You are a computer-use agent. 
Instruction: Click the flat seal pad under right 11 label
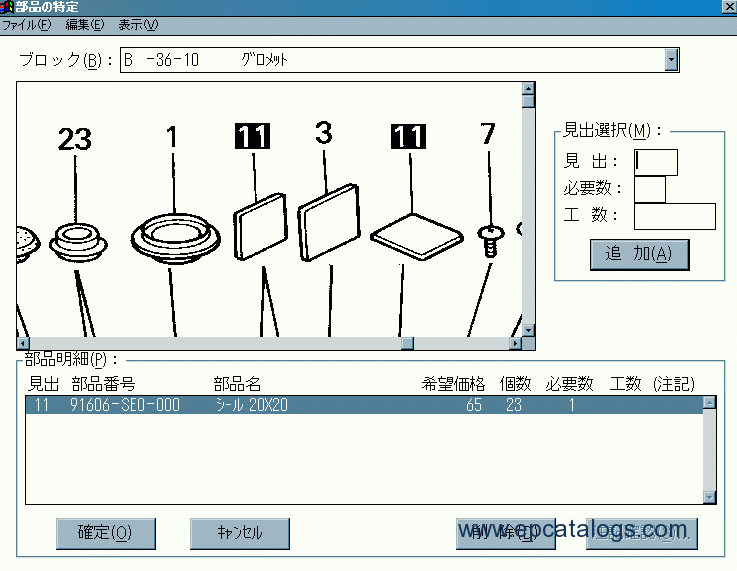(416, 234)
